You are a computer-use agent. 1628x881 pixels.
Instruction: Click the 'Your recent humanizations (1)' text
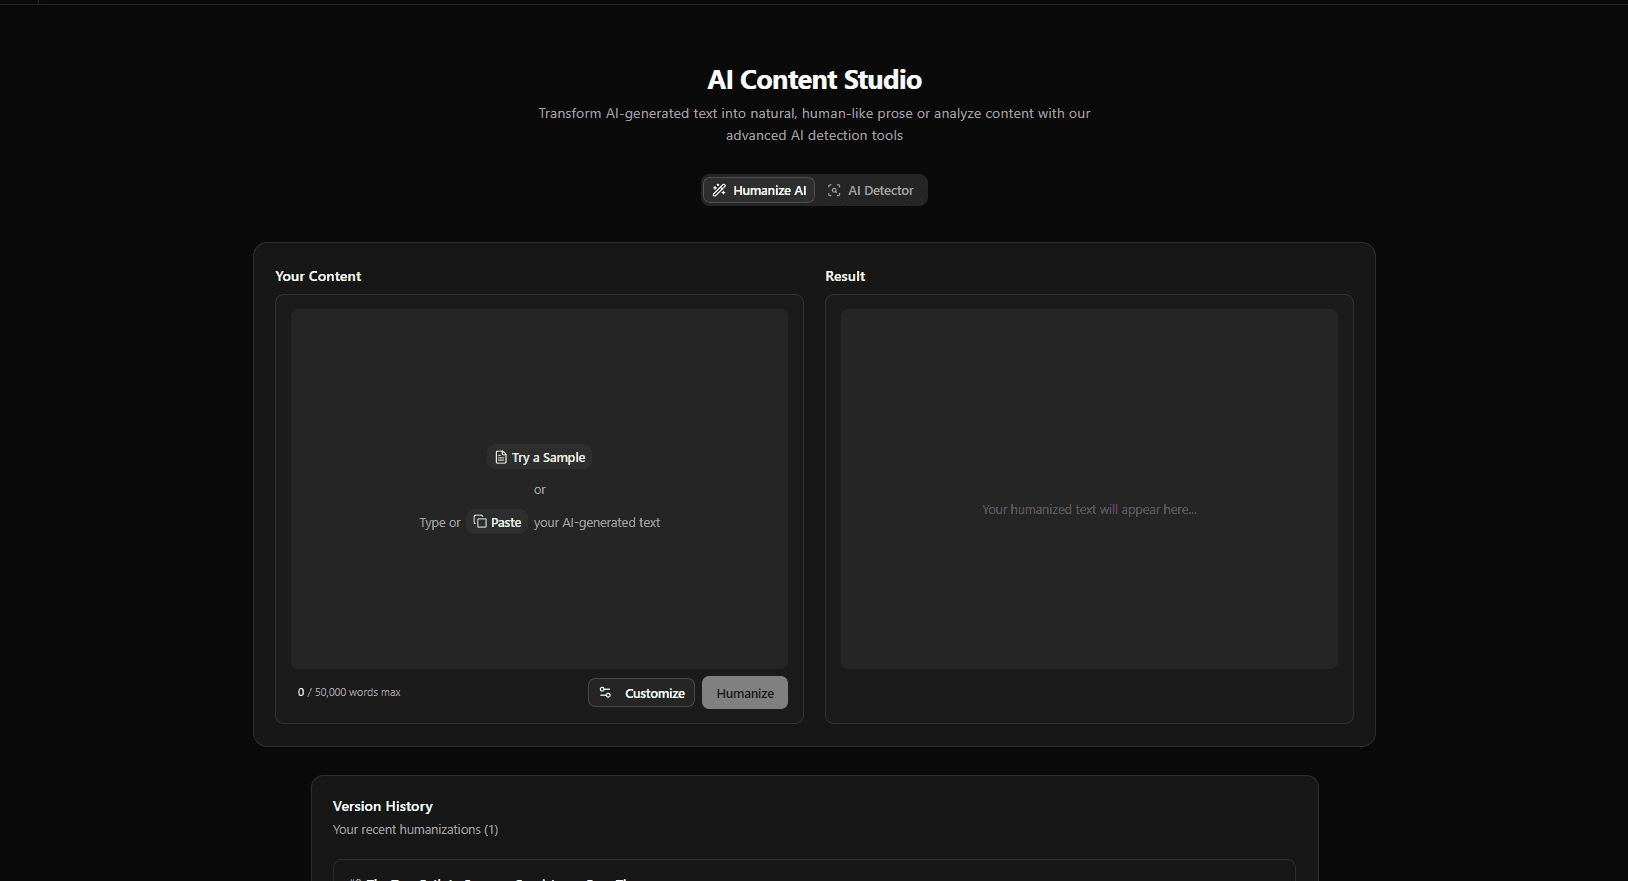[x=415, y=830]
